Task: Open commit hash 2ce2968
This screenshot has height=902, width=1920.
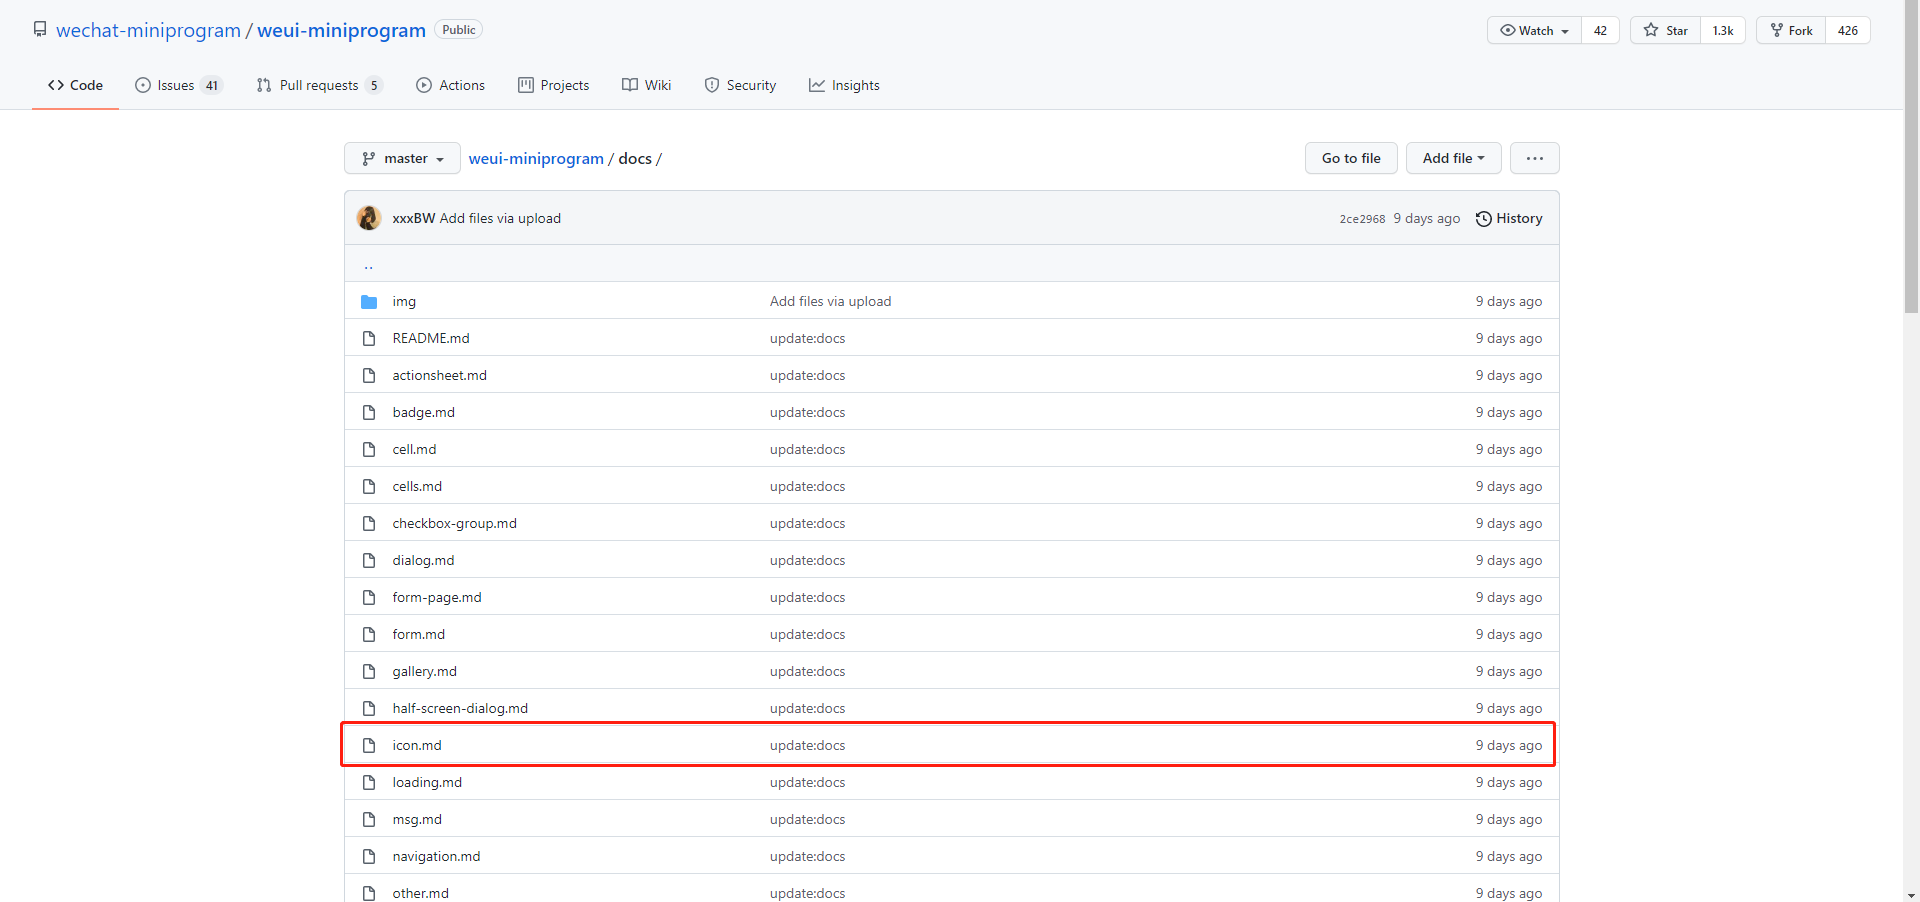Action: [1362, 219]
